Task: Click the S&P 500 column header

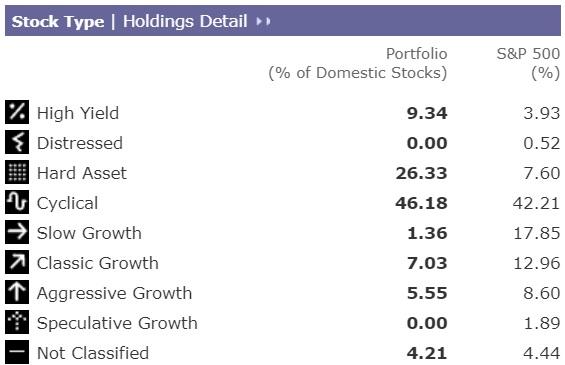Action: pyautogui.click(x=528, y=63)
